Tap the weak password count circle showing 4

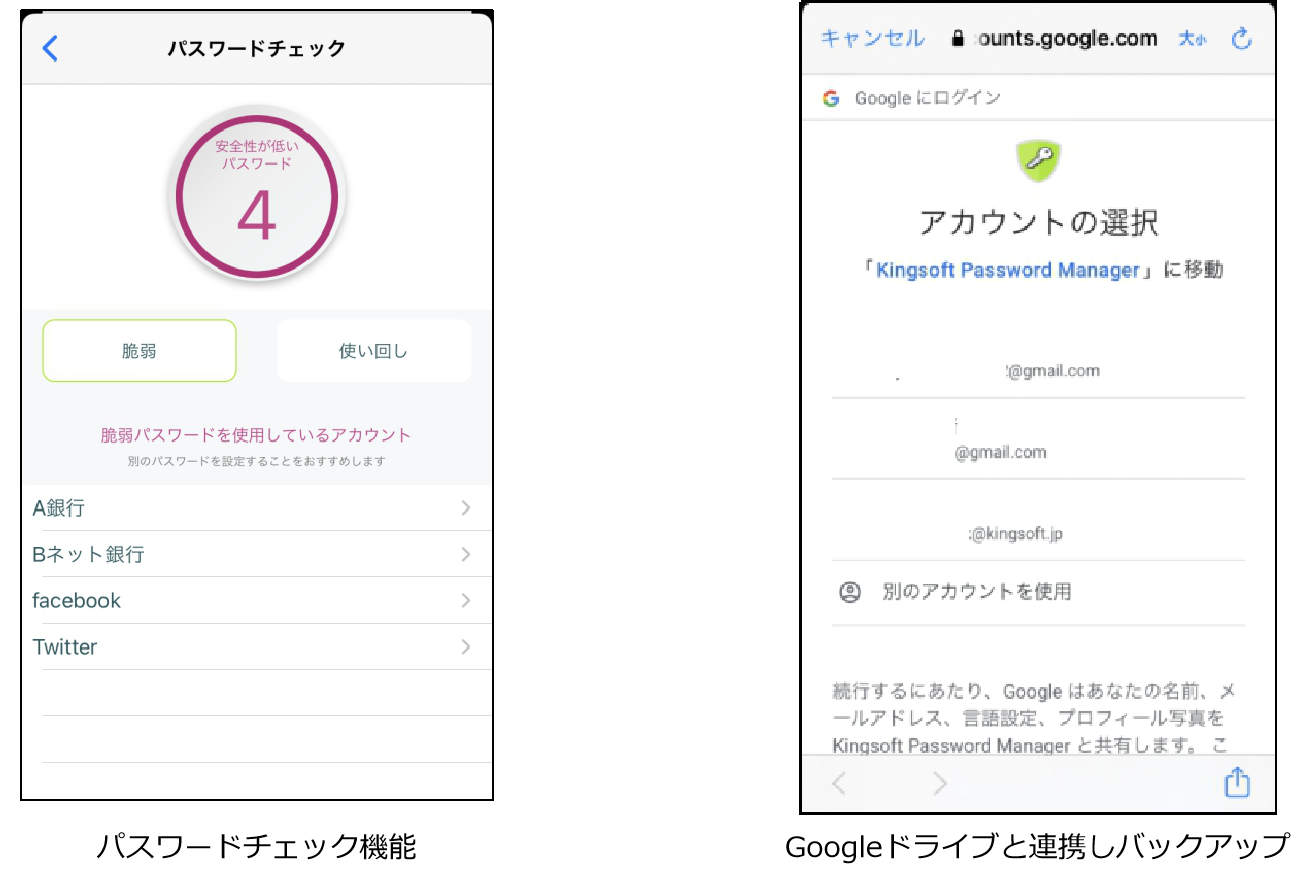(x=257, y=194)
